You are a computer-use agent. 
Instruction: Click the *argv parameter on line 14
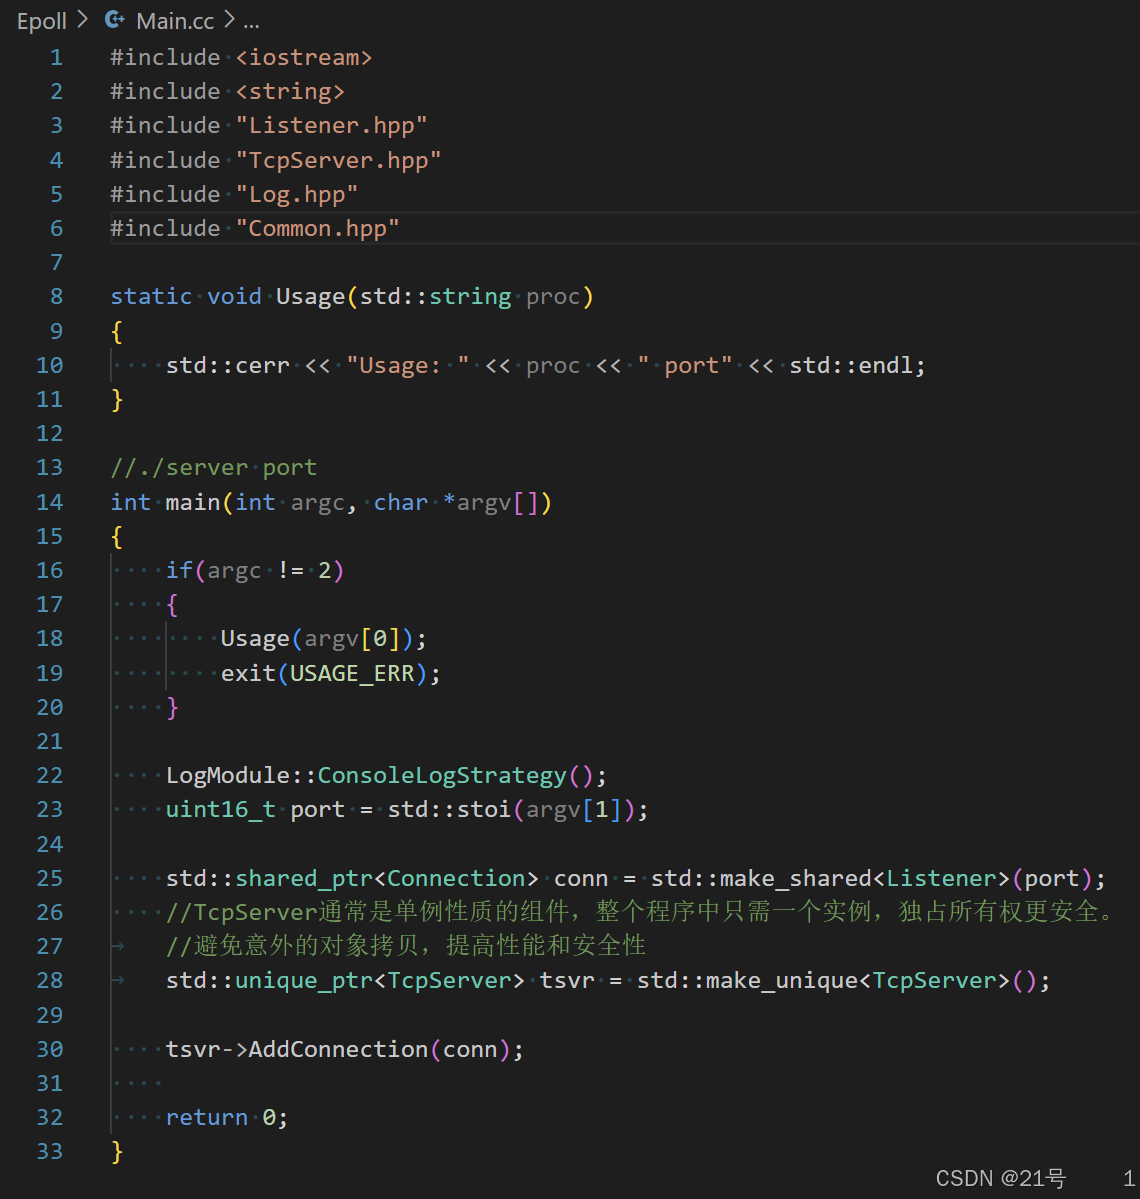(476, 502)
